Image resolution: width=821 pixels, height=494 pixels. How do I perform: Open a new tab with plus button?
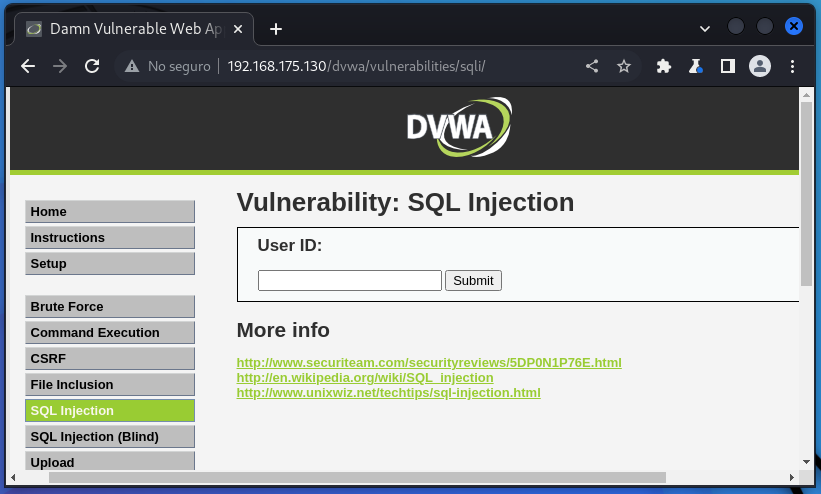(275, 29)
